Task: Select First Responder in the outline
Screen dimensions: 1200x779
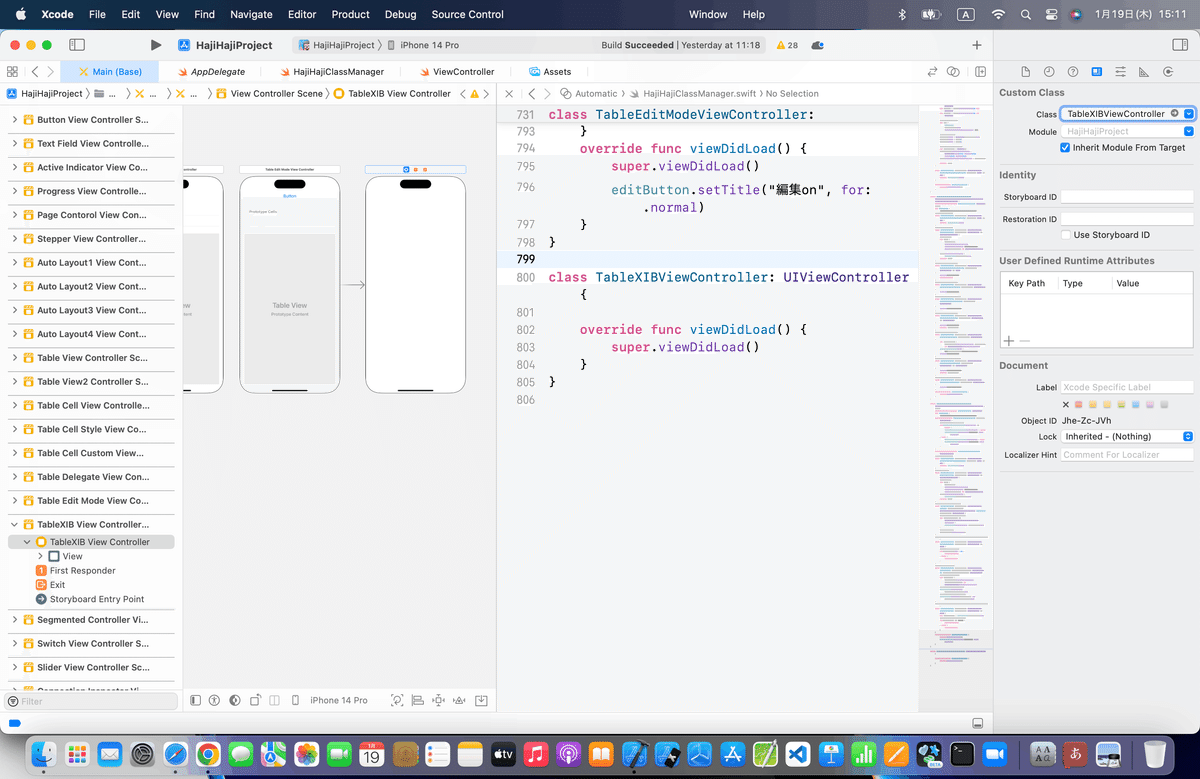Action: [82, 571]
